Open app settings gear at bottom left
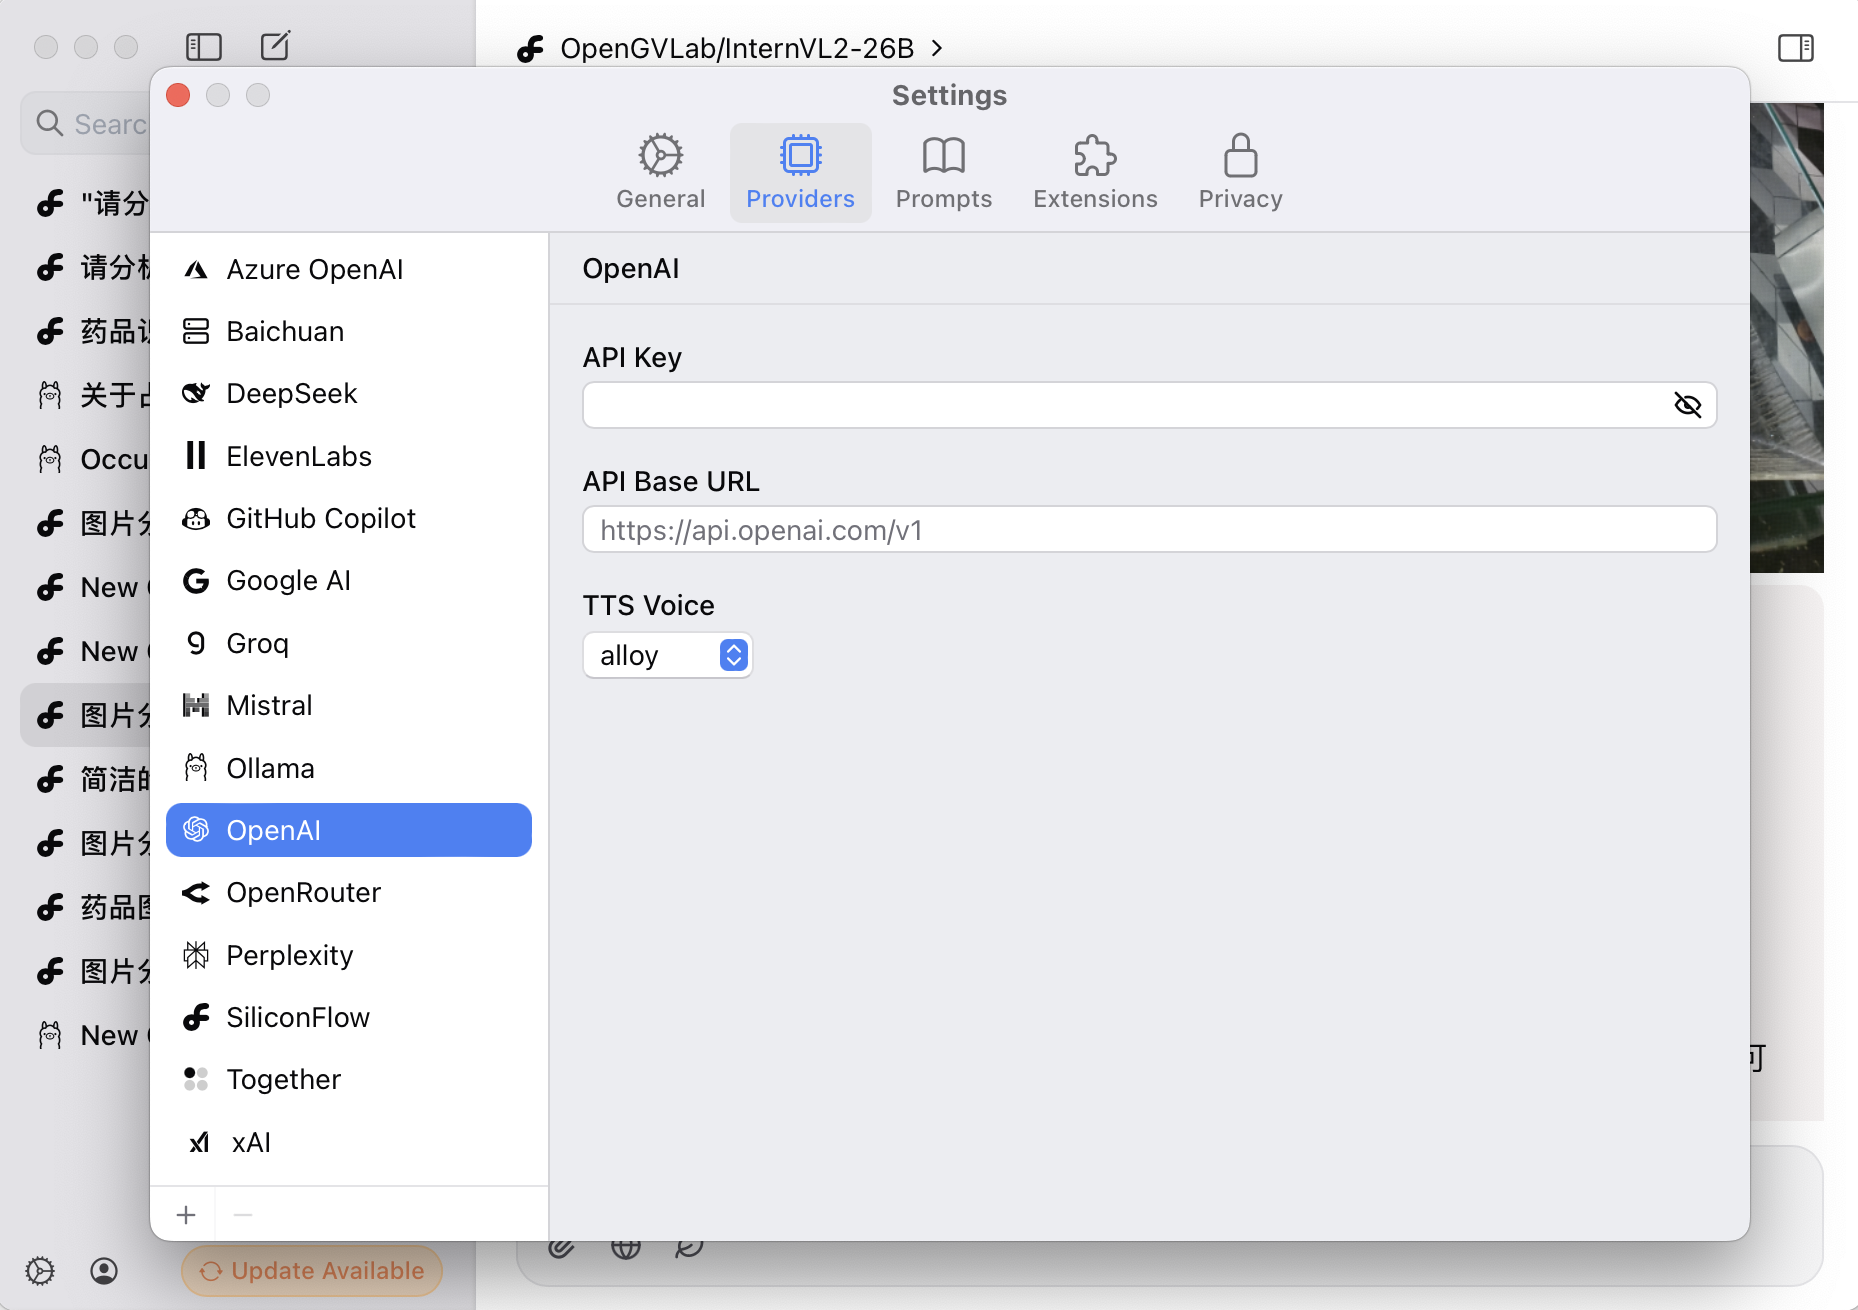Viewport: 1858px width, 1310px height. pyautogui.click(x=40, y=1271)
